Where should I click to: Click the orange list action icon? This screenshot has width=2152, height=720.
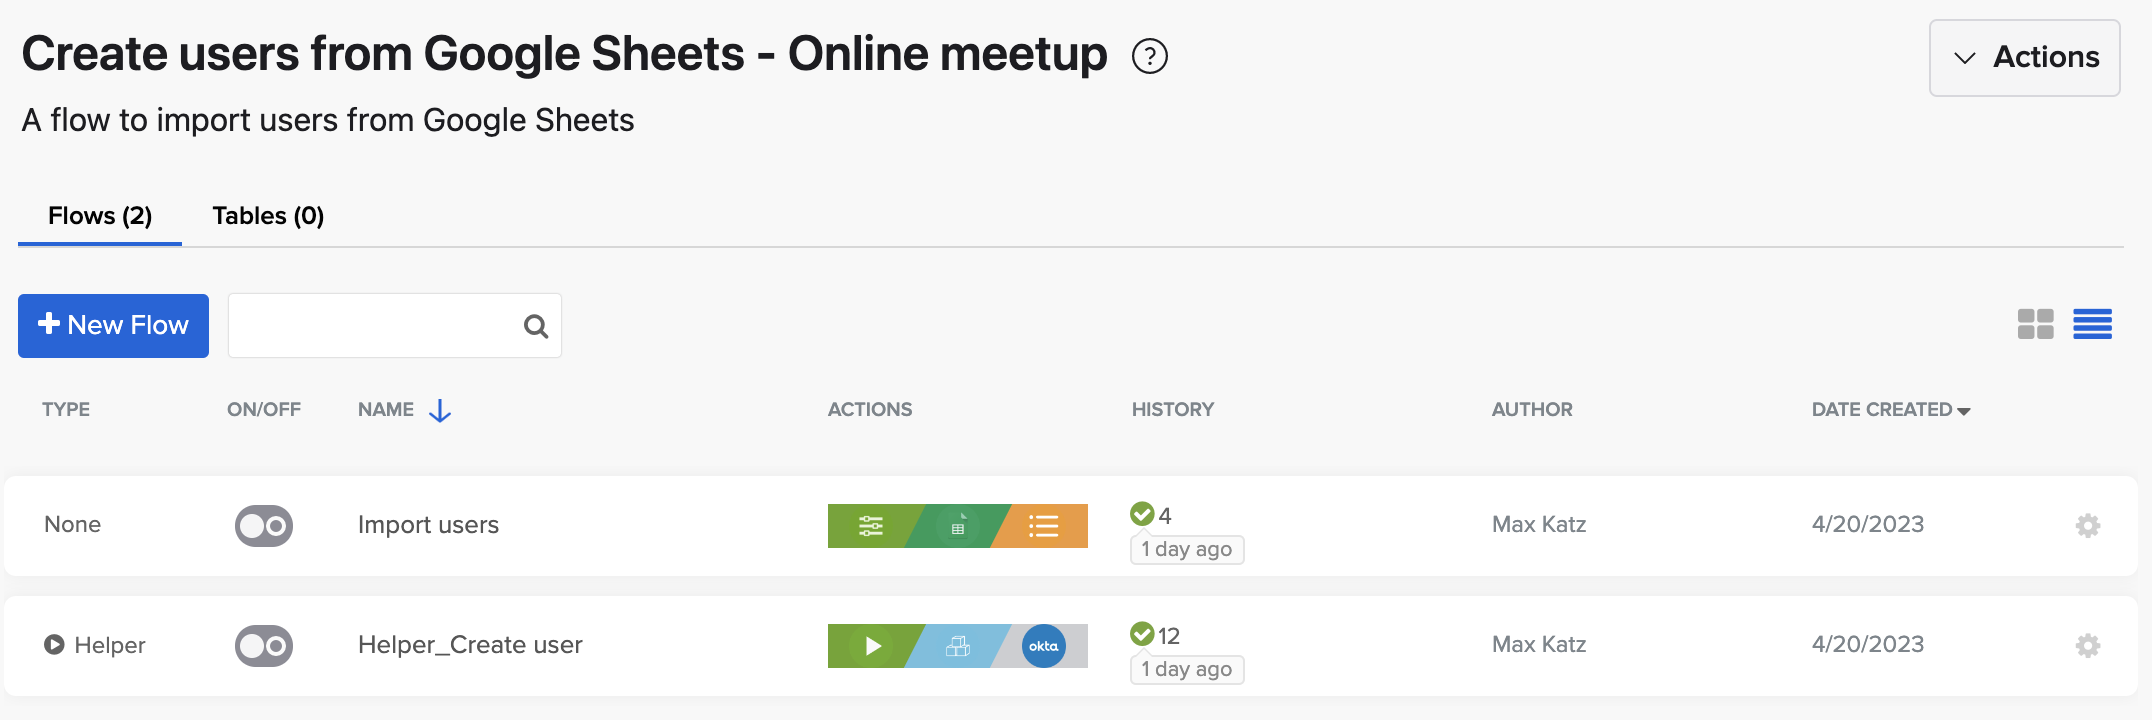[1044, 526]
